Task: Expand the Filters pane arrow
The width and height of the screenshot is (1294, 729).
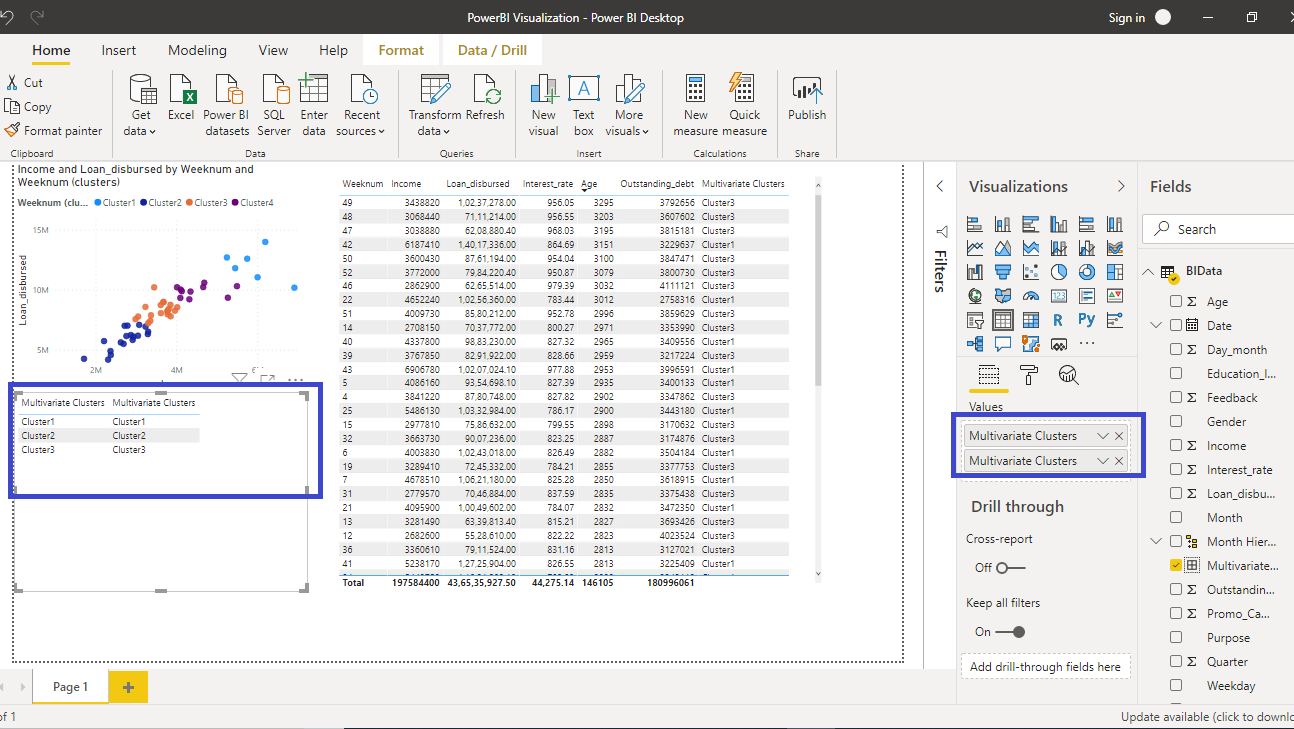Action: click(939, 186)
